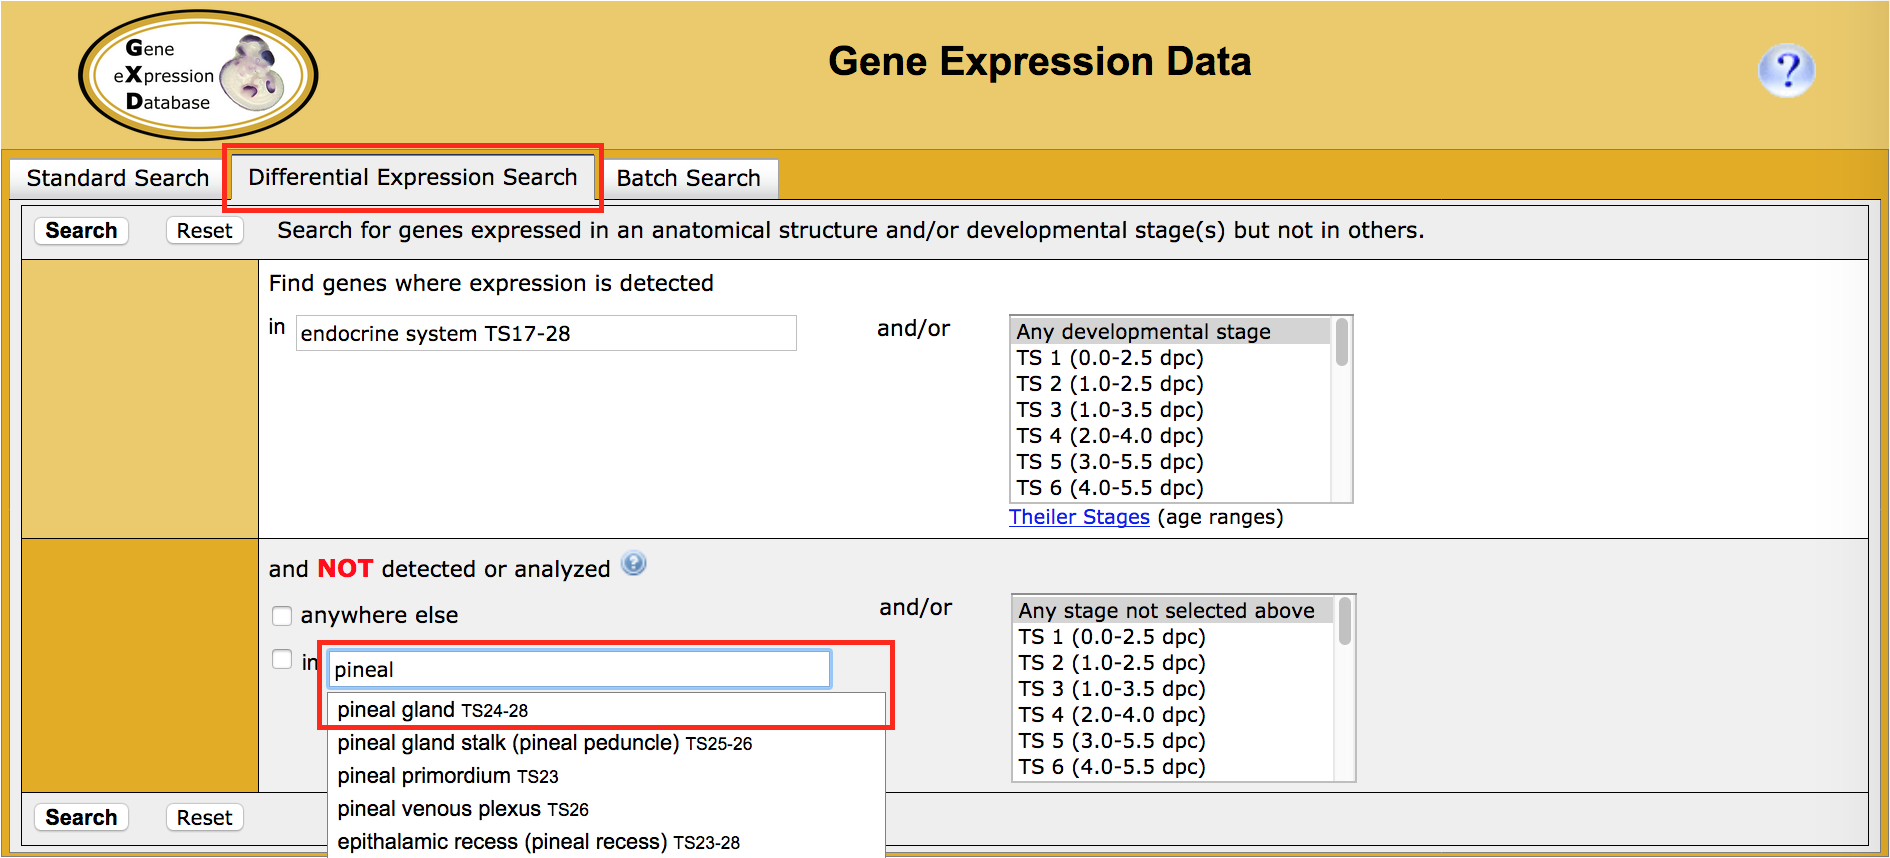The width and height of the screenshot is (1890, 858).
Task: Choose 'pineal gland stalk (pineal peduncle)' suggestion
Action: click(606, 743)
